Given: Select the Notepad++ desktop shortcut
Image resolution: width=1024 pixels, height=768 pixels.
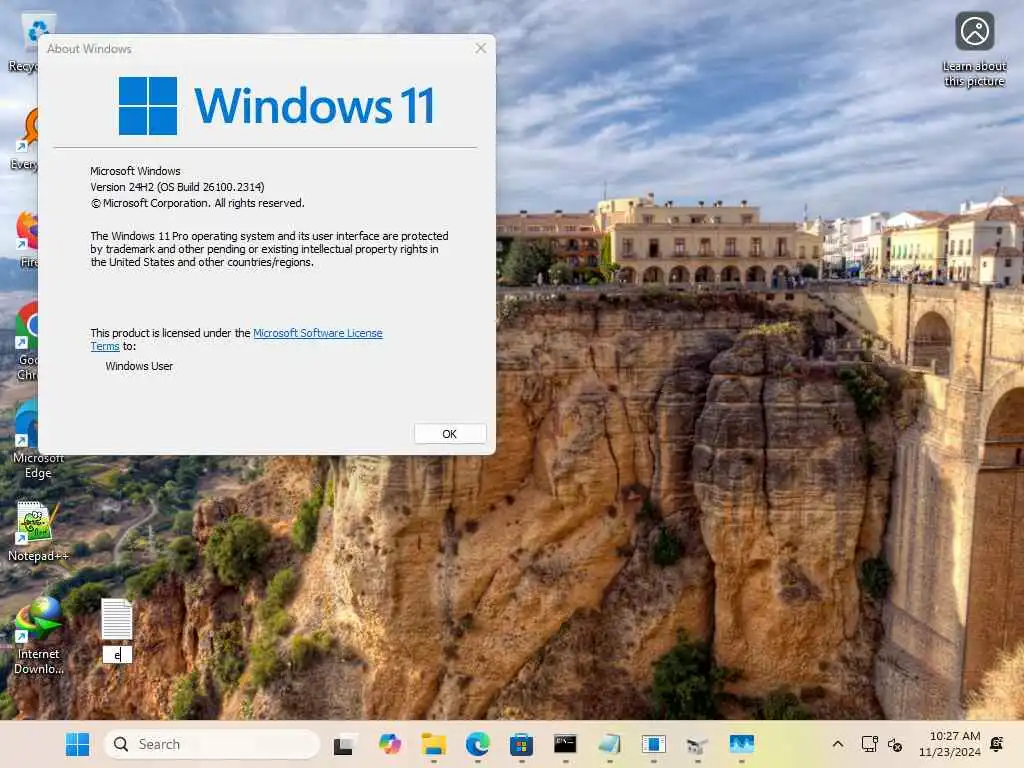Looking at the screenshot, I should (x=37, y=531).
